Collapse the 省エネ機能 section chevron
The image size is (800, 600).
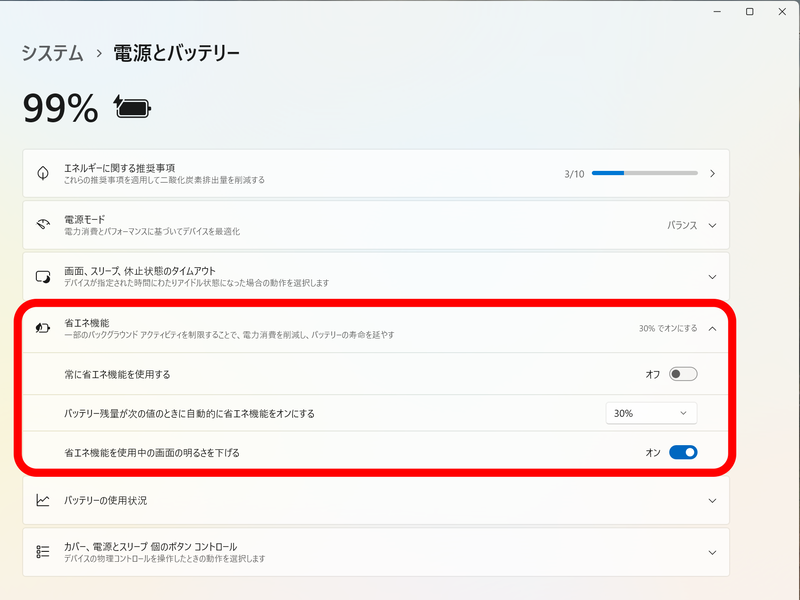(x=711, y=326)
